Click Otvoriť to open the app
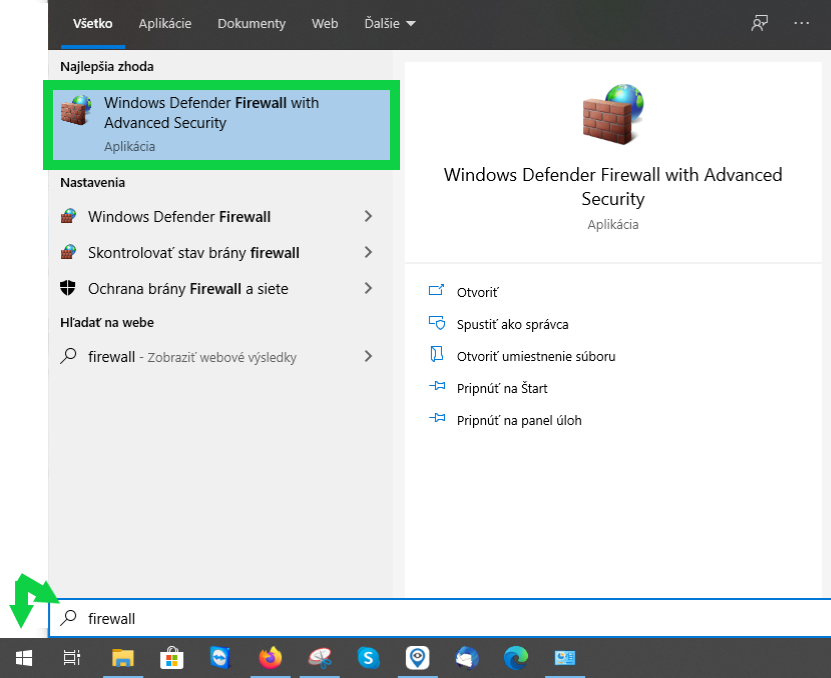831x678 pixels. click(x=478, y=293)
